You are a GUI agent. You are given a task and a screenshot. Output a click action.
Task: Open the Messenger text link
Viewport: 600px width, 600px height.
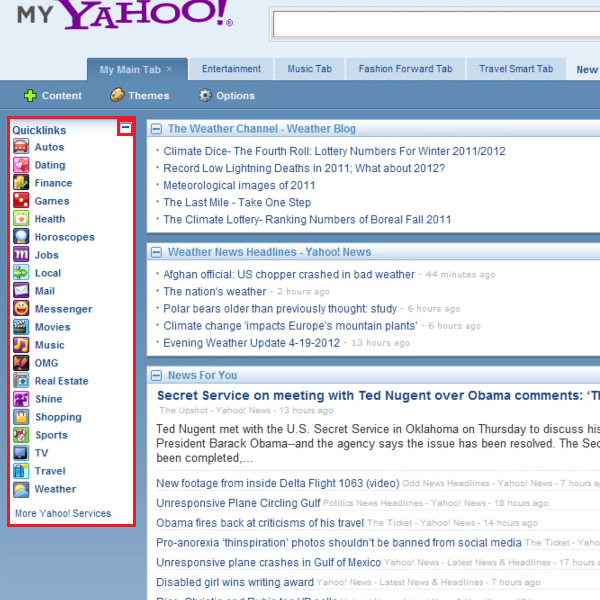click(64, 309)
